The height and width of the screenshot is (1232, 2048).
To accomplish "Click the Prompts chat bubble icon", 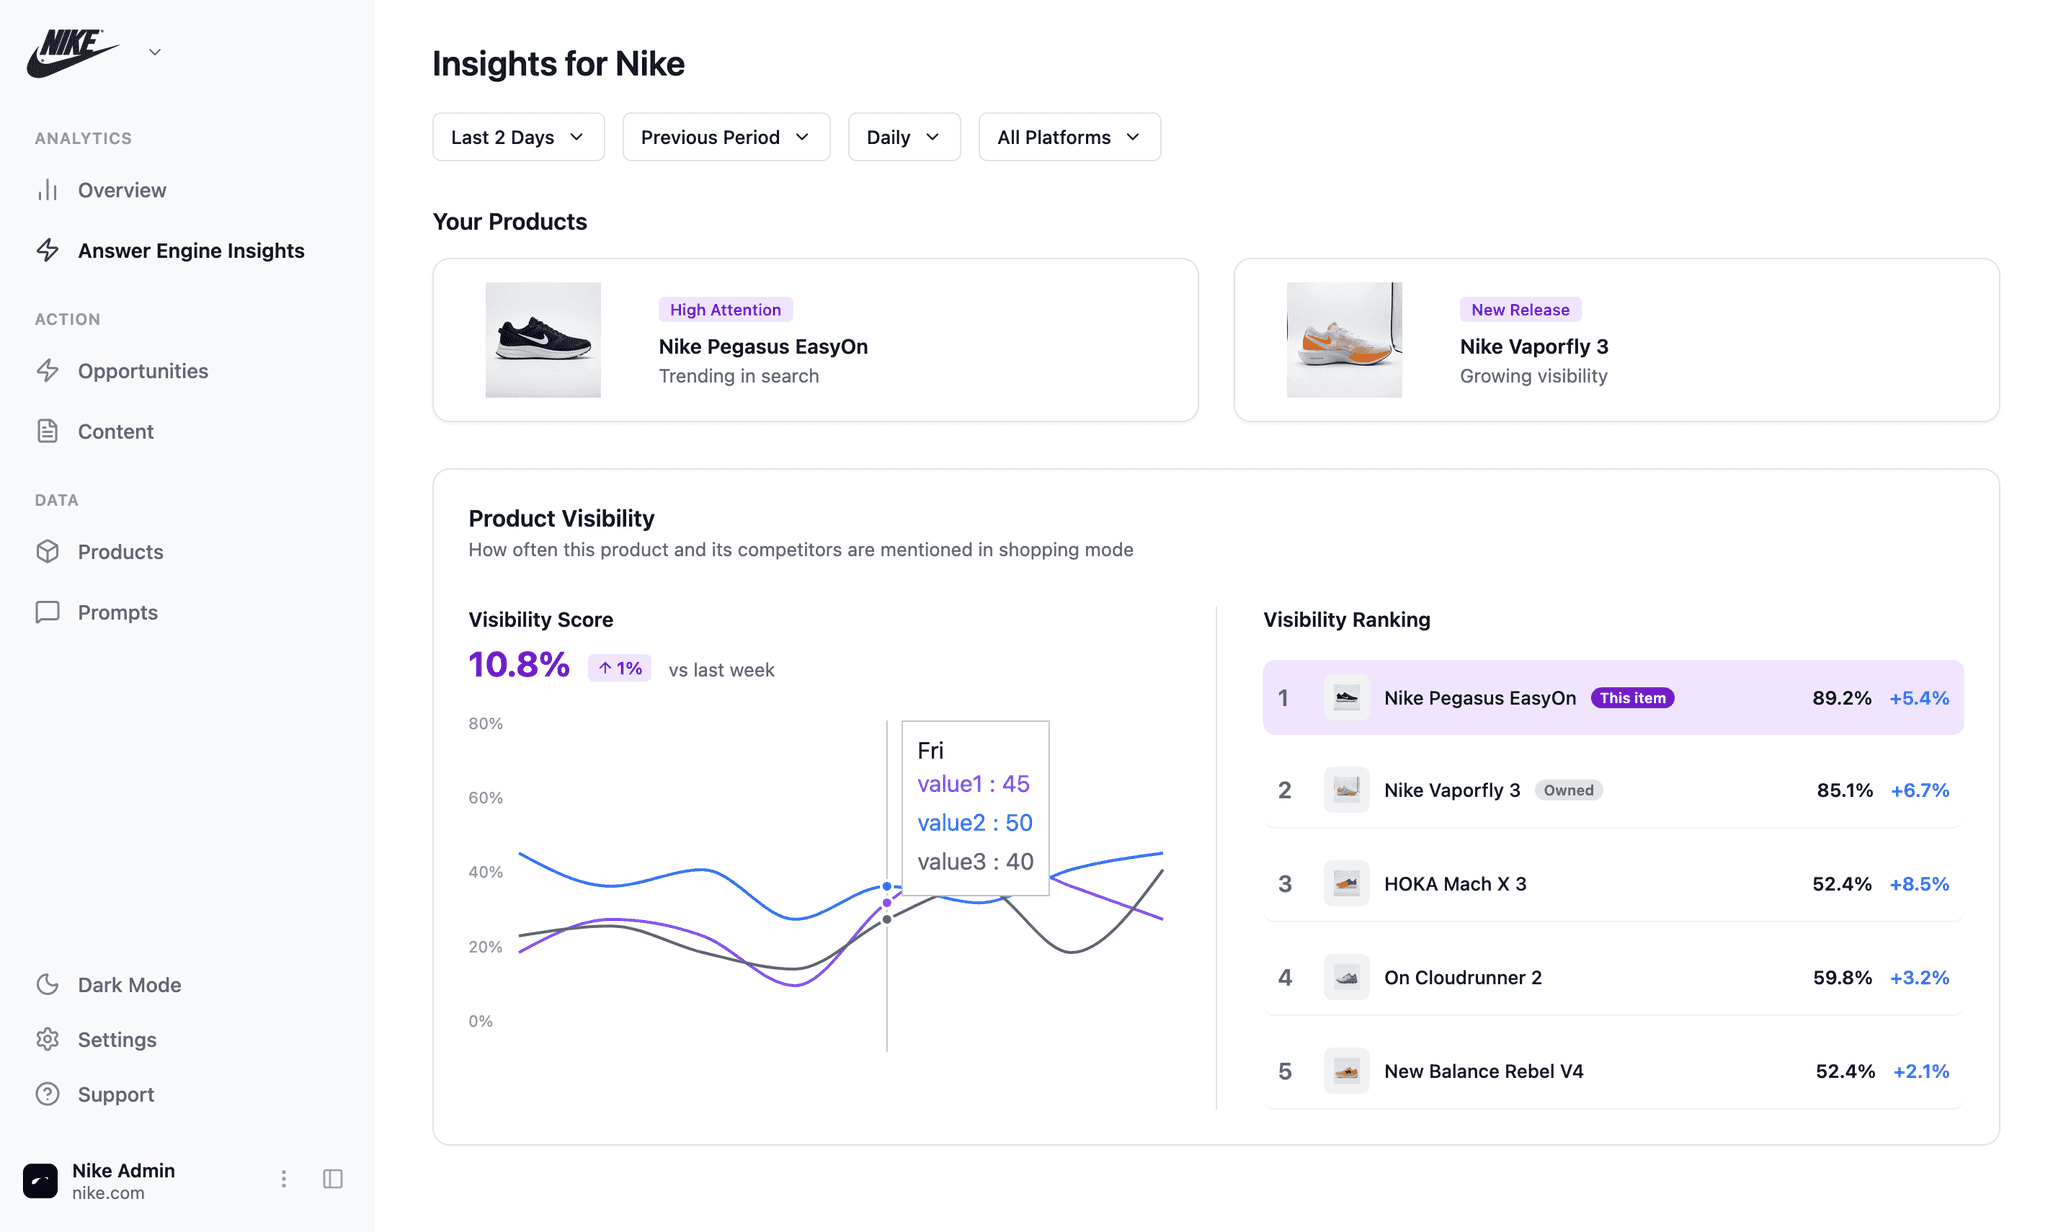I will click(x=47, y=612).
